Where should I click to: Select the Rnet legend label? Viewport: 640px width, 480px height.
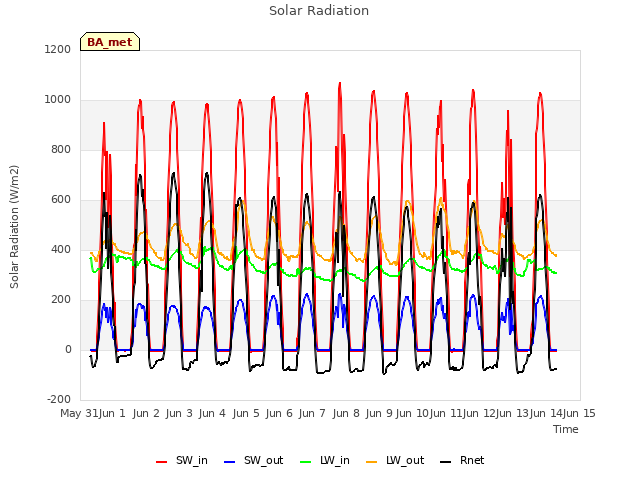point(472,460)
